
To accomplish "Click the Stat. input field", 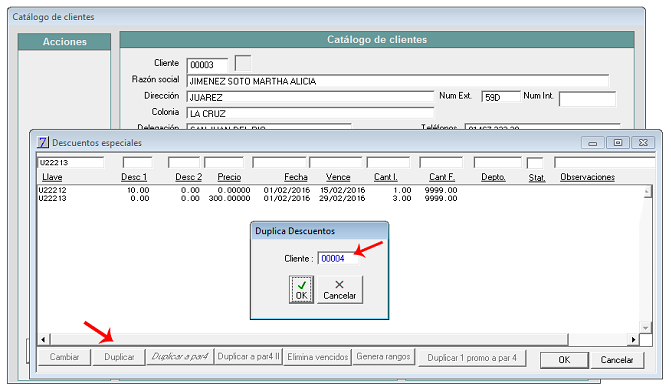I will point(535,163).
